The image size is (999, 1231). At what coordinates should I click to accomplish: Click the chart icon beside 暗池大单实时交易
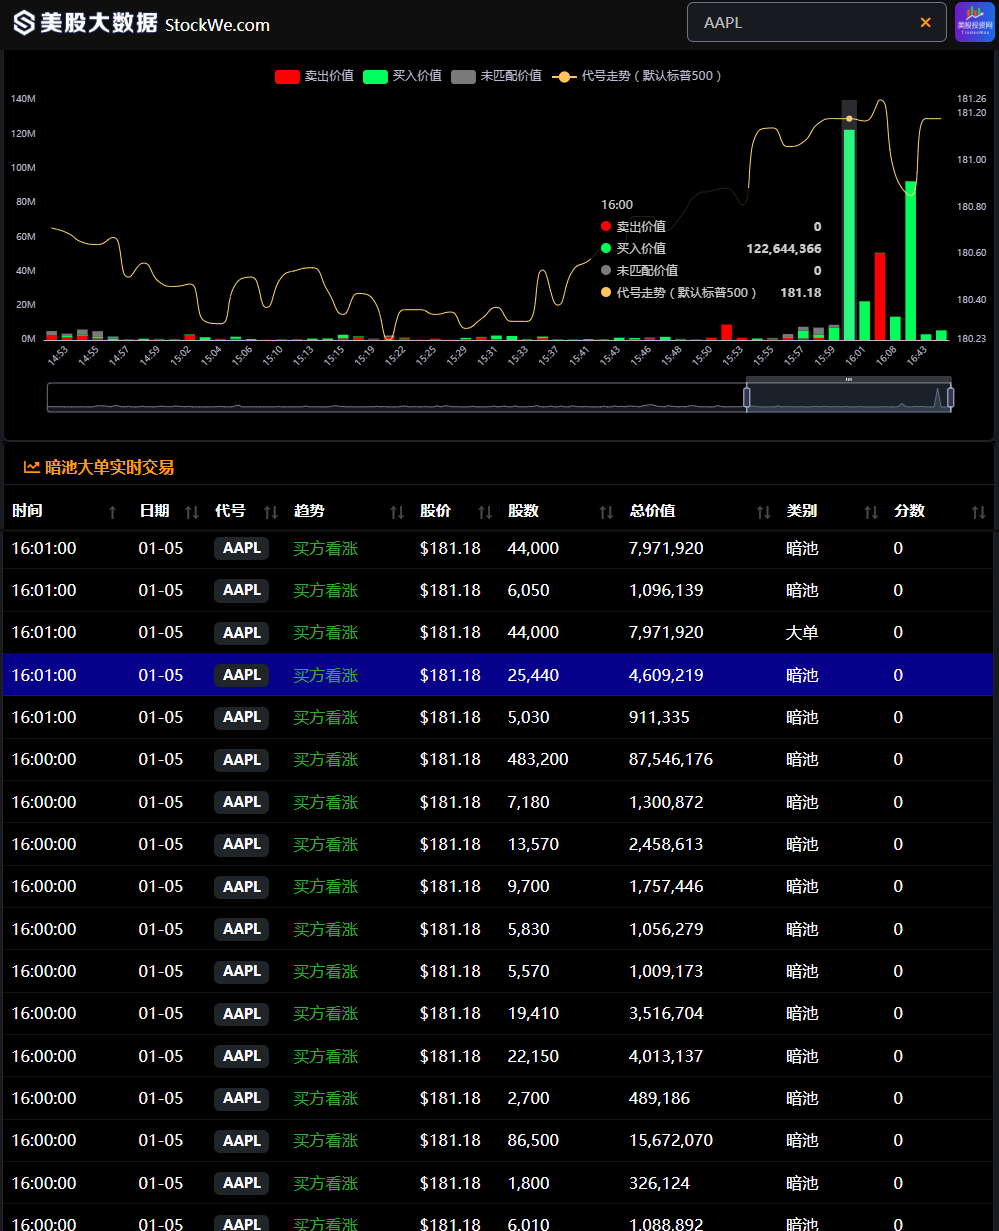tap(32, 467)
